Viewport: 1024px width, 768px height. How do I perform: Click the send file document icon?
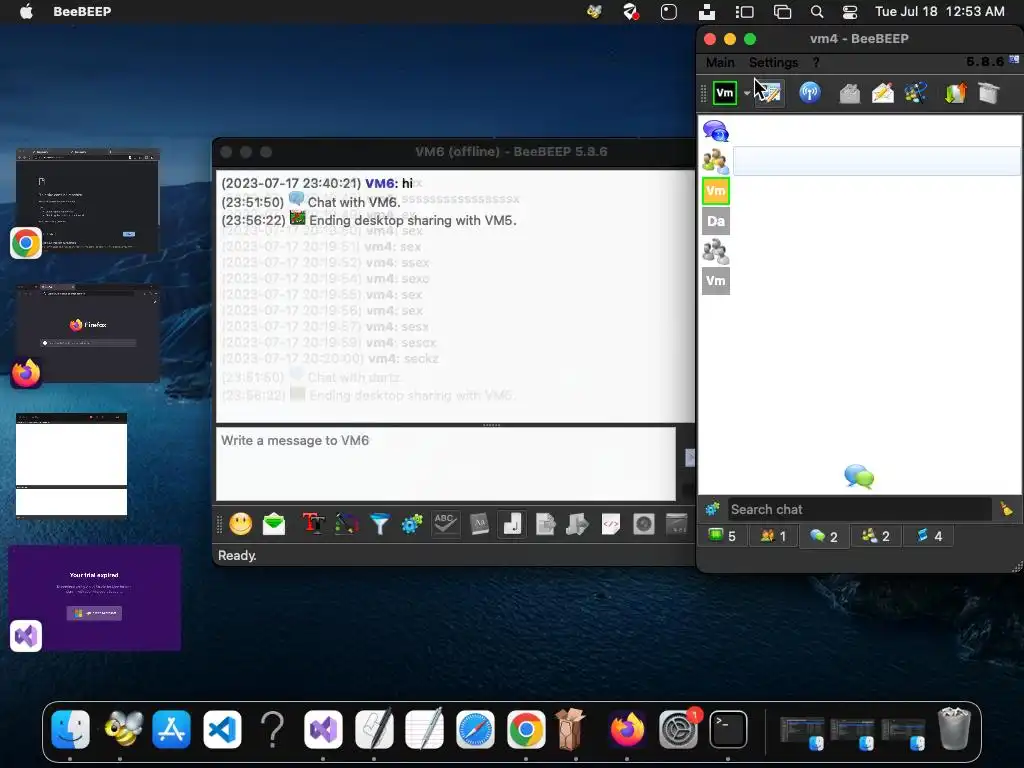click(x=545, y=524)
